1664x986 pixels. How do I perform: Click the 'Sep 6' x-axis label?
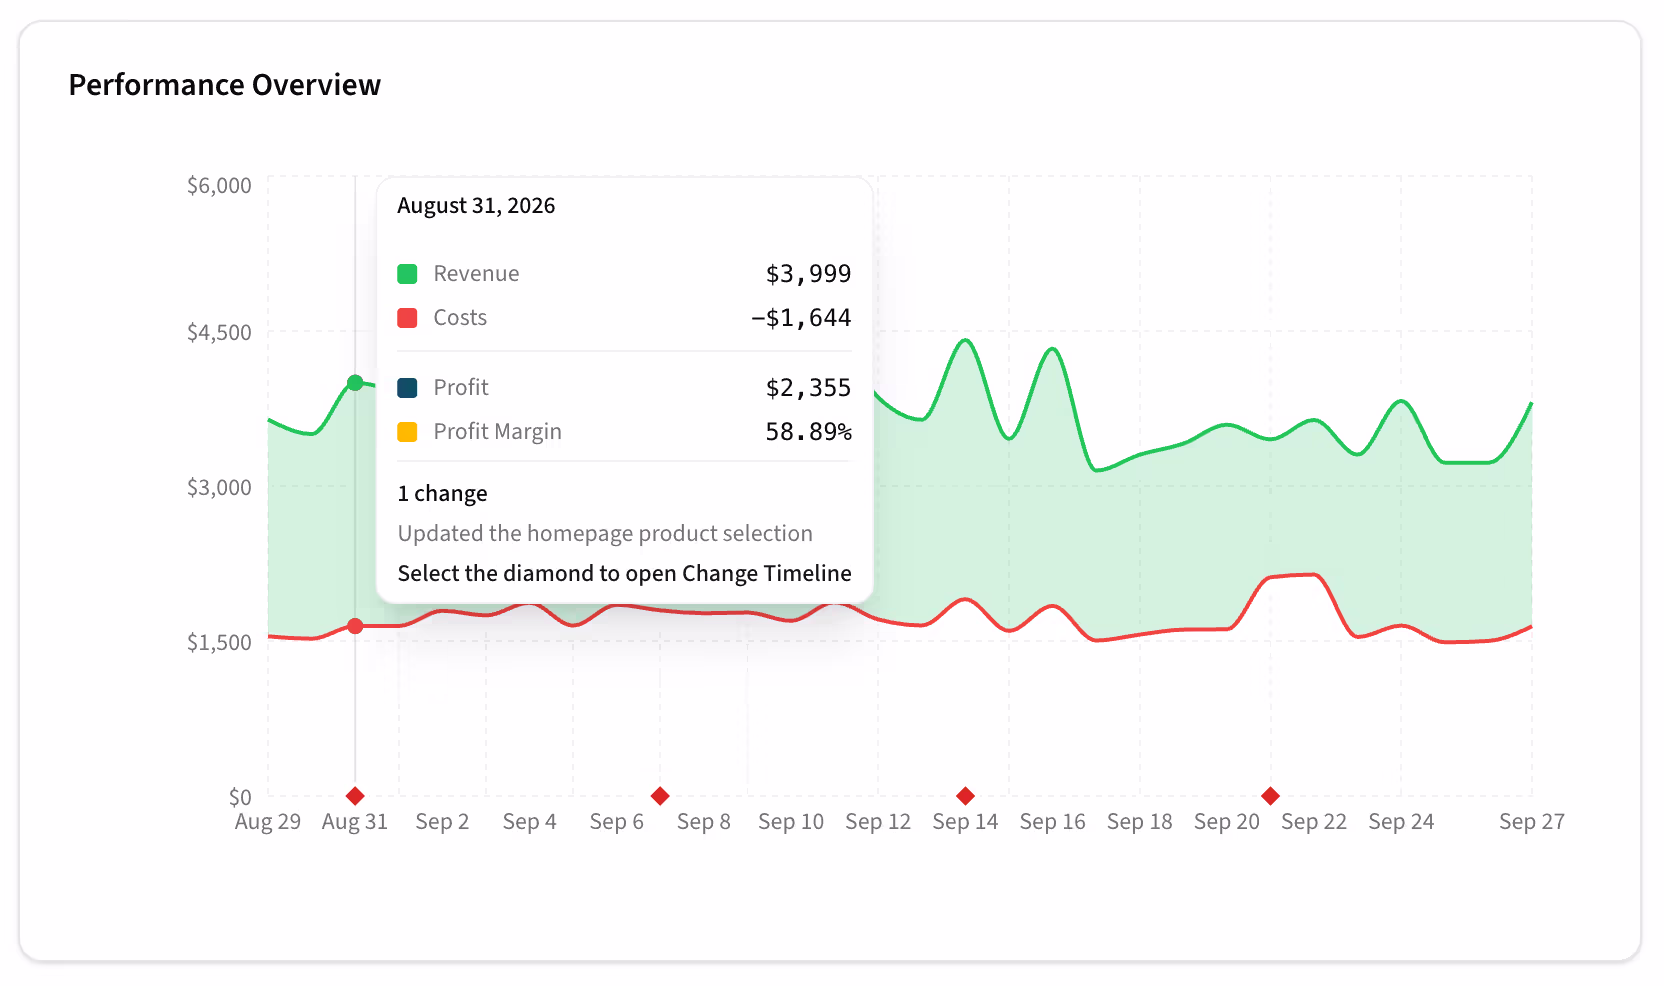[617, 822]
